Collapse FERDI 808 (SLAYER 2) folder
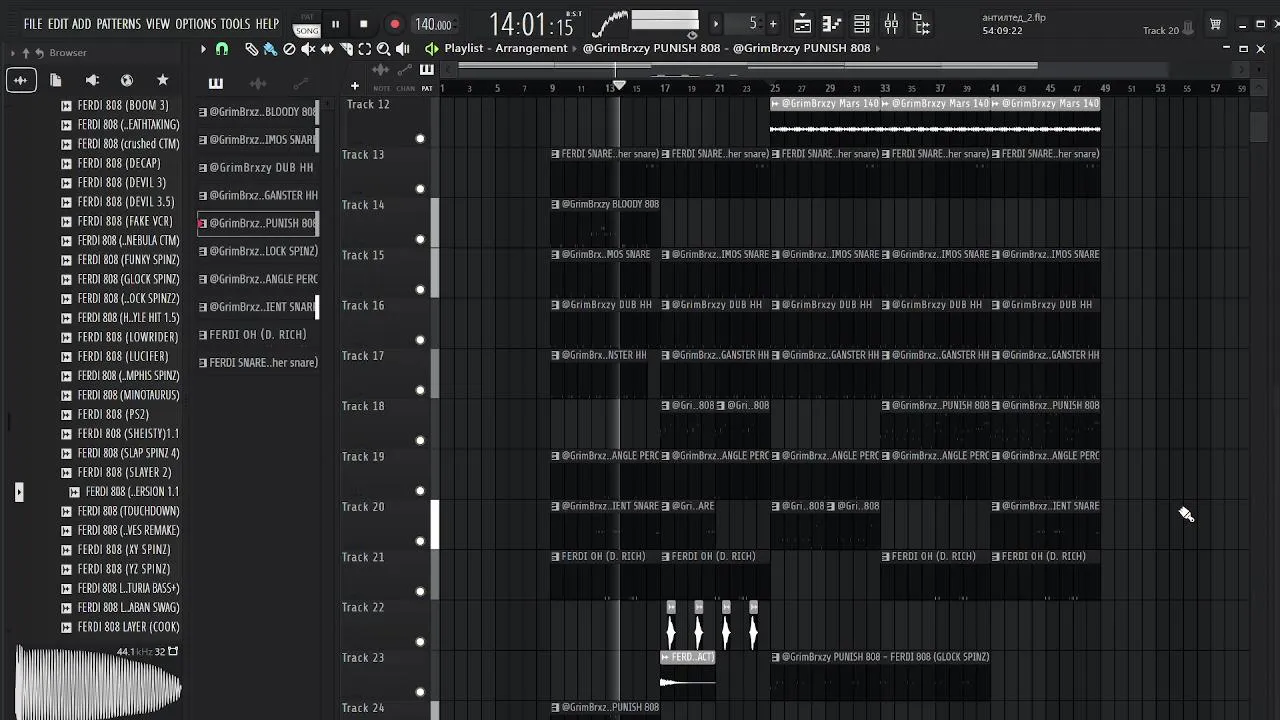The image size is (1280, 720). click(66, 472)
